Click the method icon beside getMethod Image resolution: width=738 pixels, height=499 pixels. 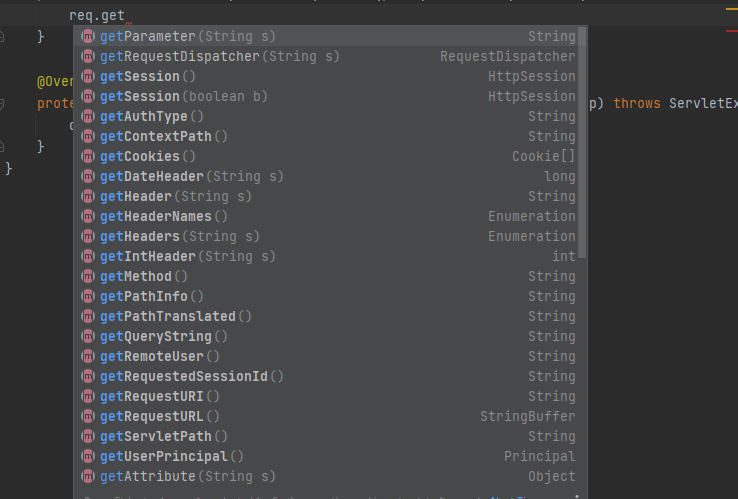(x=88, y=277)
